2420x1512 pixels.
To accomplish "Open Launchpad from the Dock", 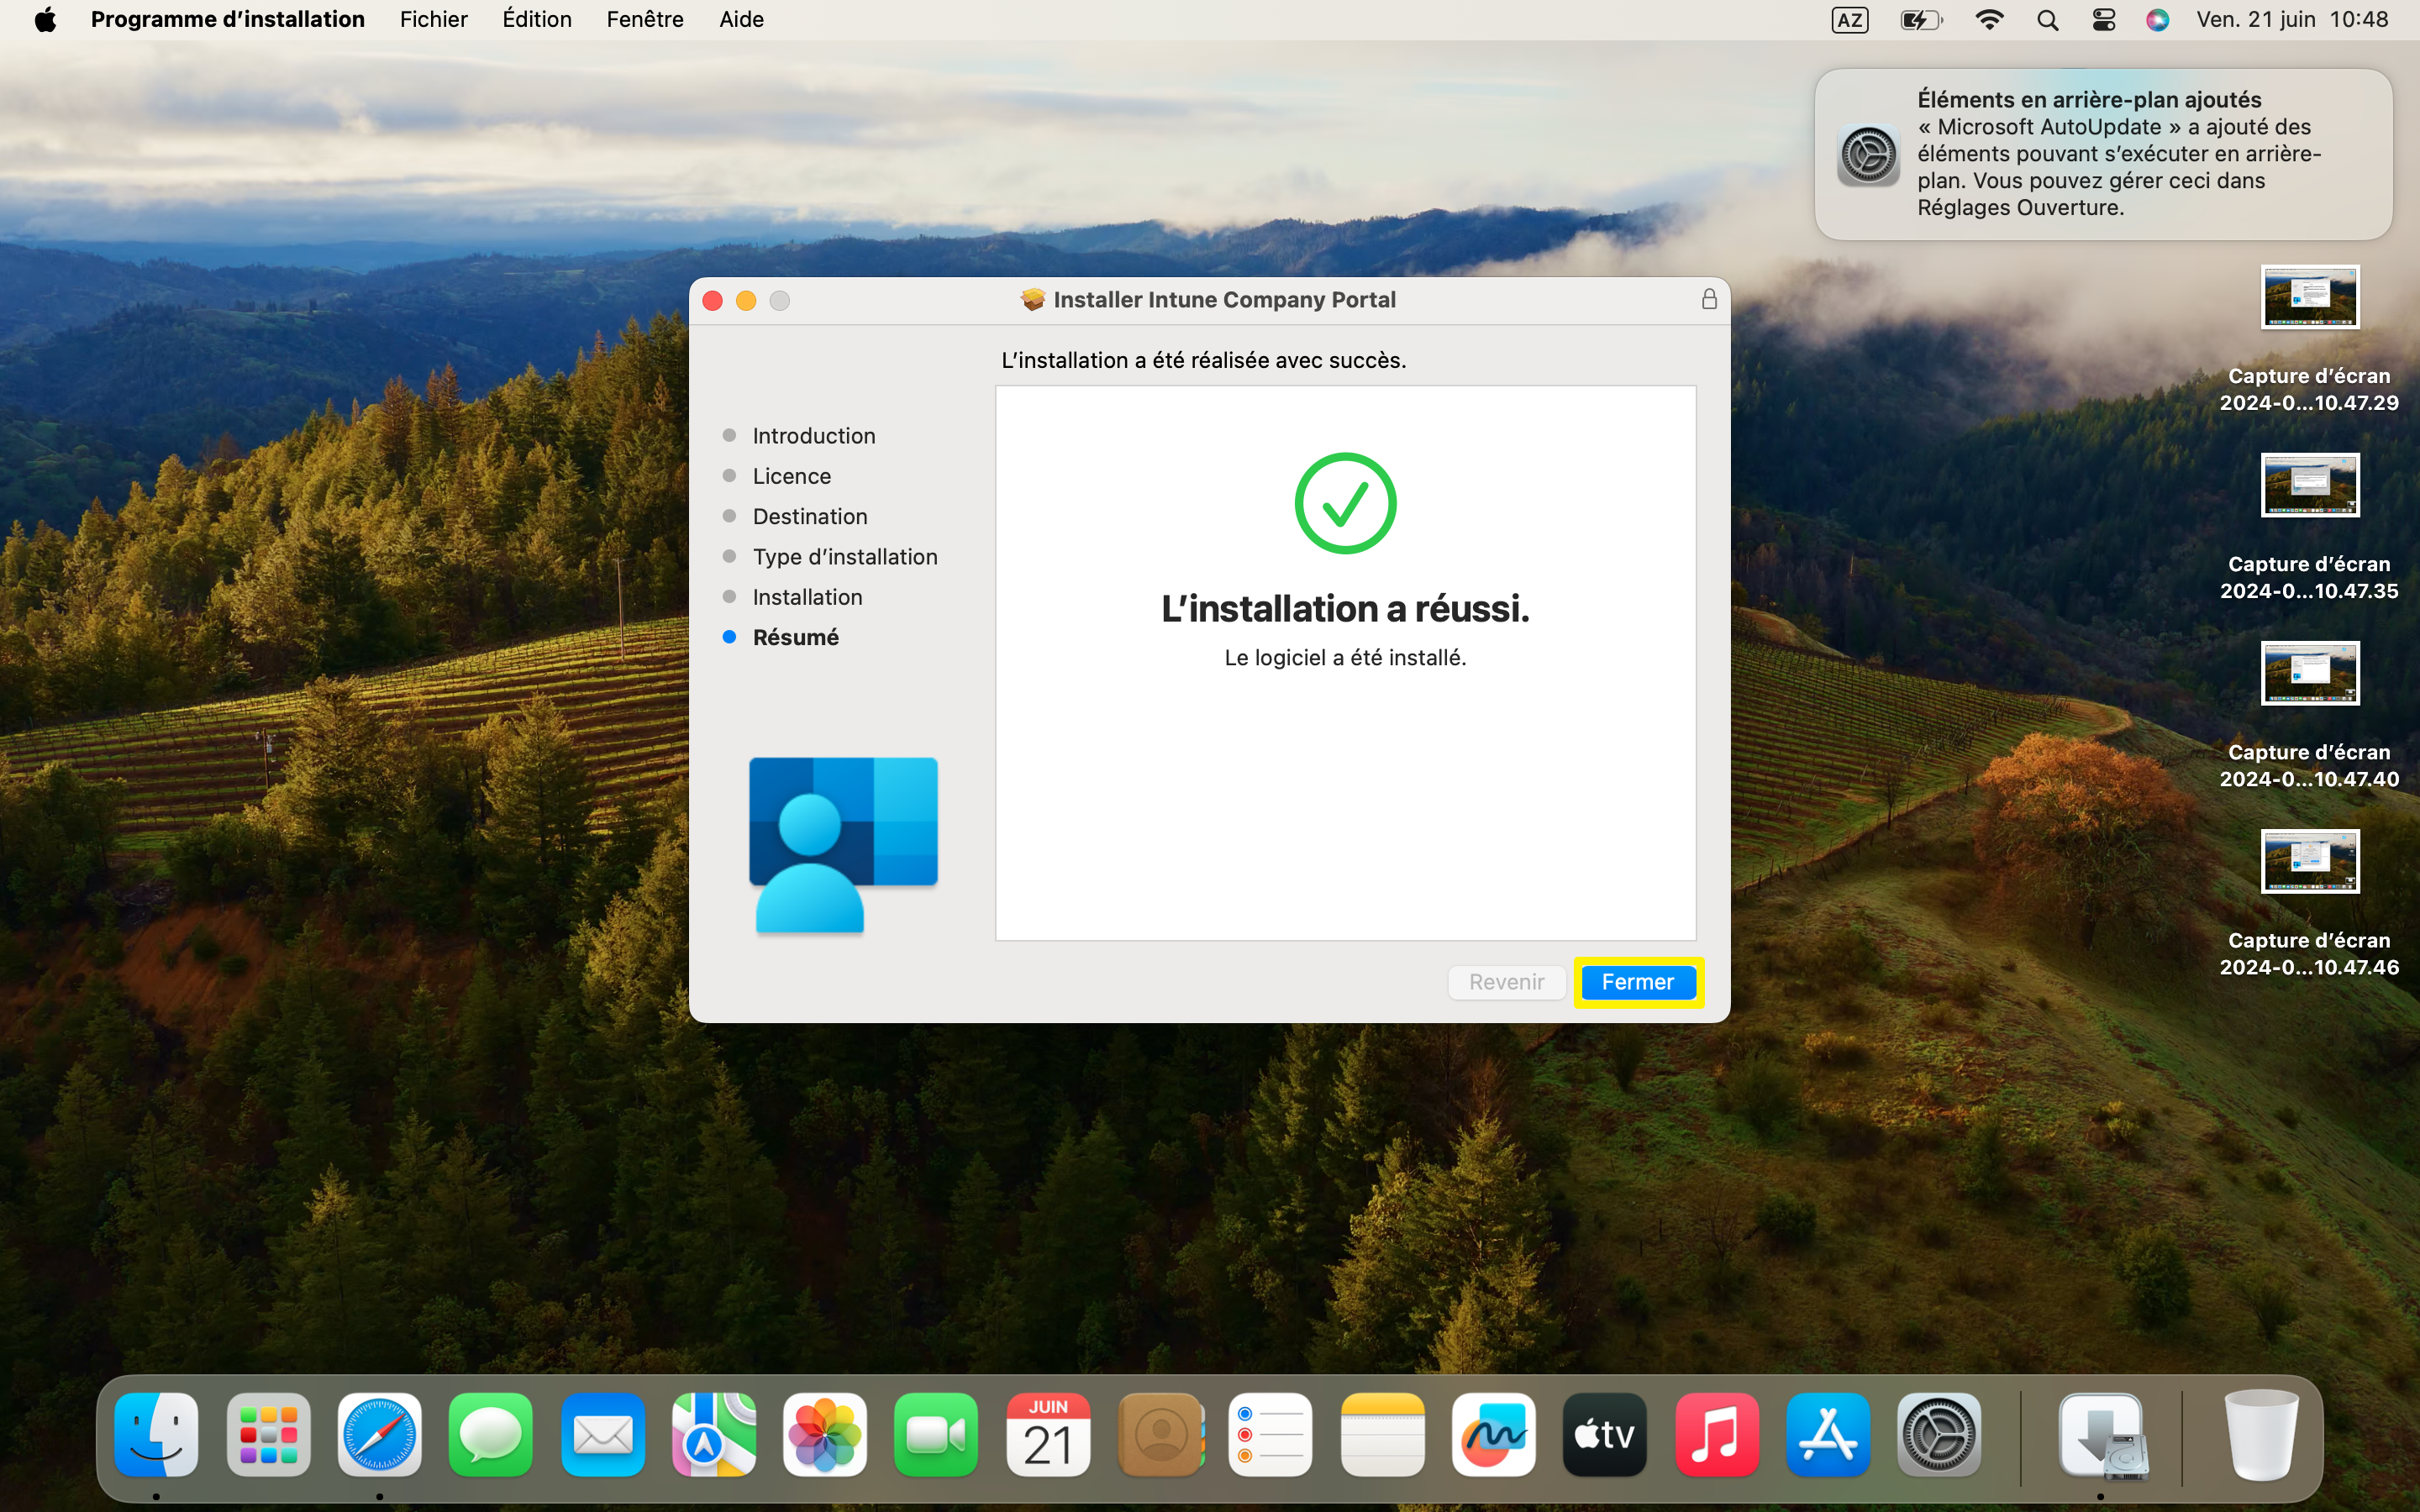I will 268,1434.
